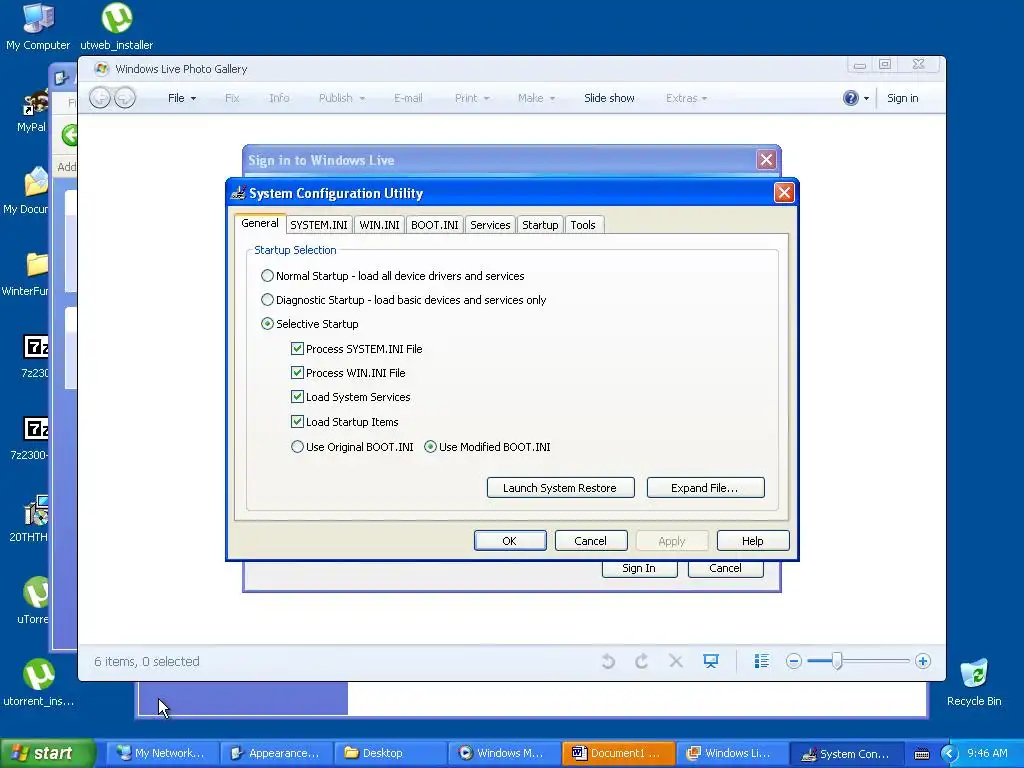Open the Extras dropdown in Photo Gallery
This screenshot has width=1024, height=768.
tap(686, 98)
